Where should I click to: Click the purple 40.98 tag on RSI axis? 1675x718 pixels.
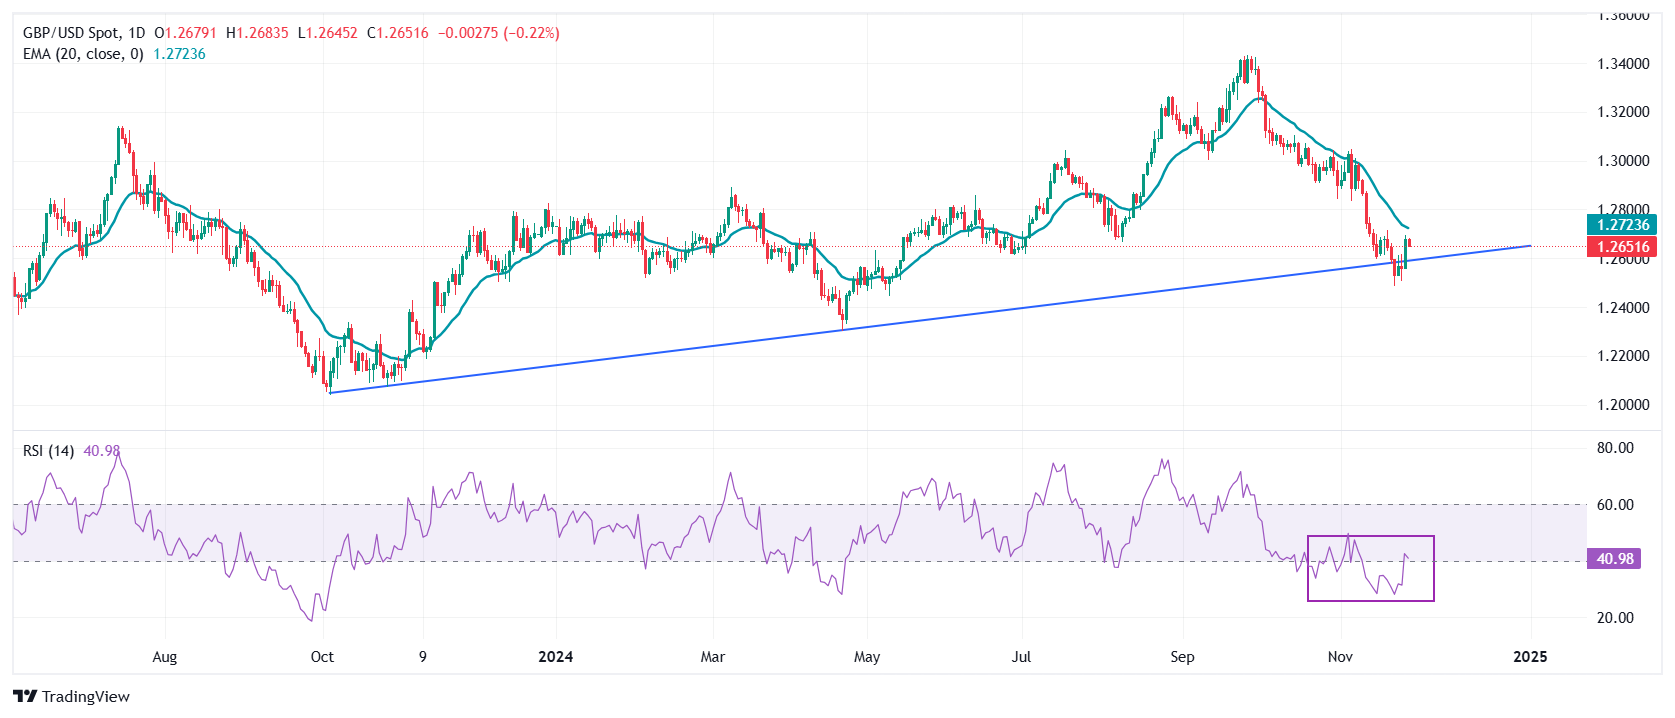1615,559
